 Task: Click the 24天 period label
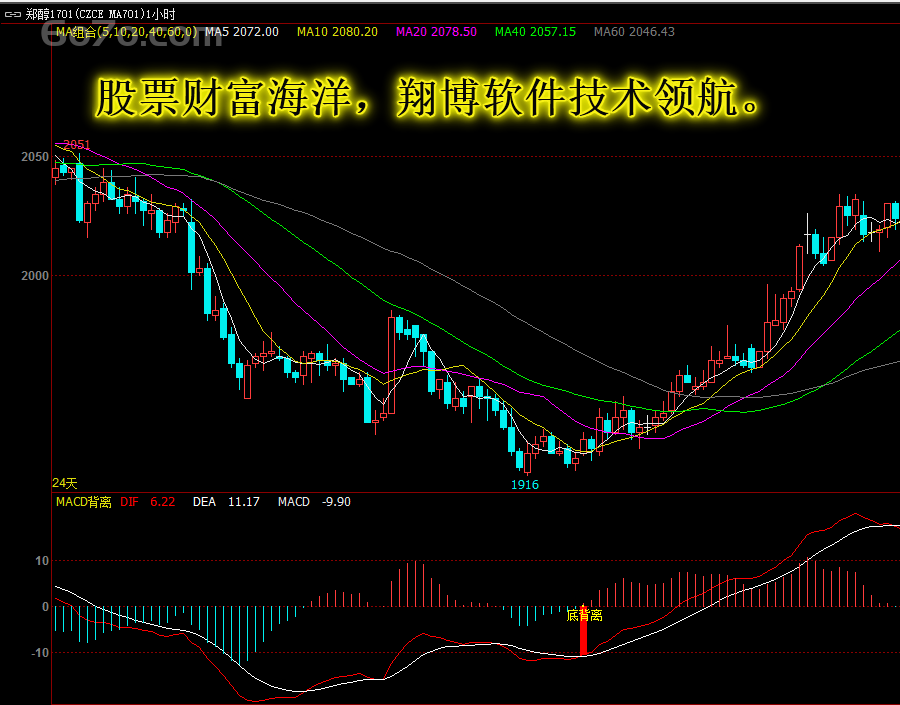(x=64, y=483)
